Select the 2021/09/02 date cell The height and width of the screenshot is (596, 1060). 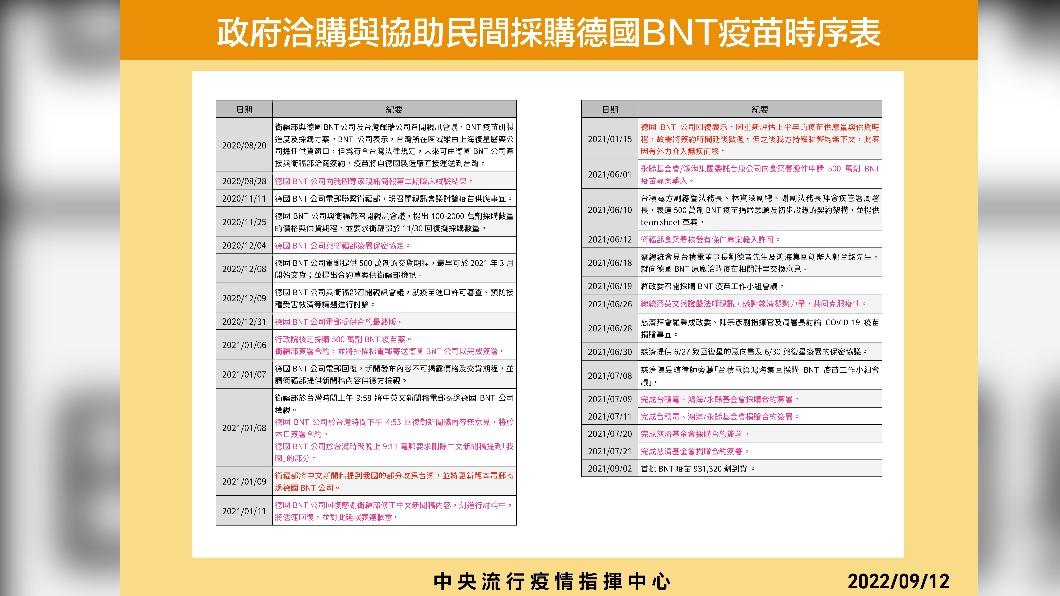(x=609, y=468)
